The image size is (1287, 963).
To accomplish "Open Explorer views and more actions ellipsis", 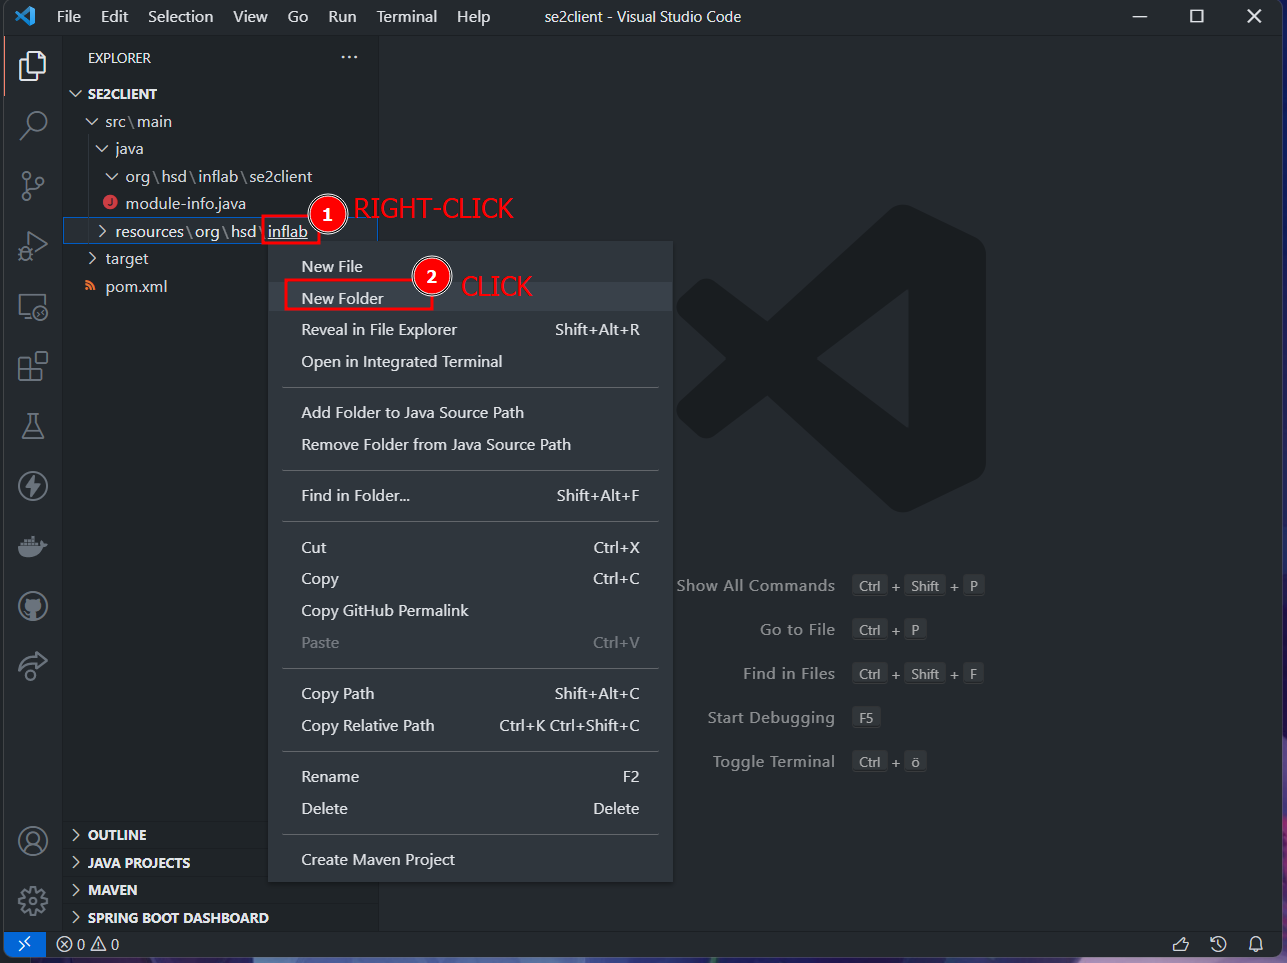I will (349, 58).
